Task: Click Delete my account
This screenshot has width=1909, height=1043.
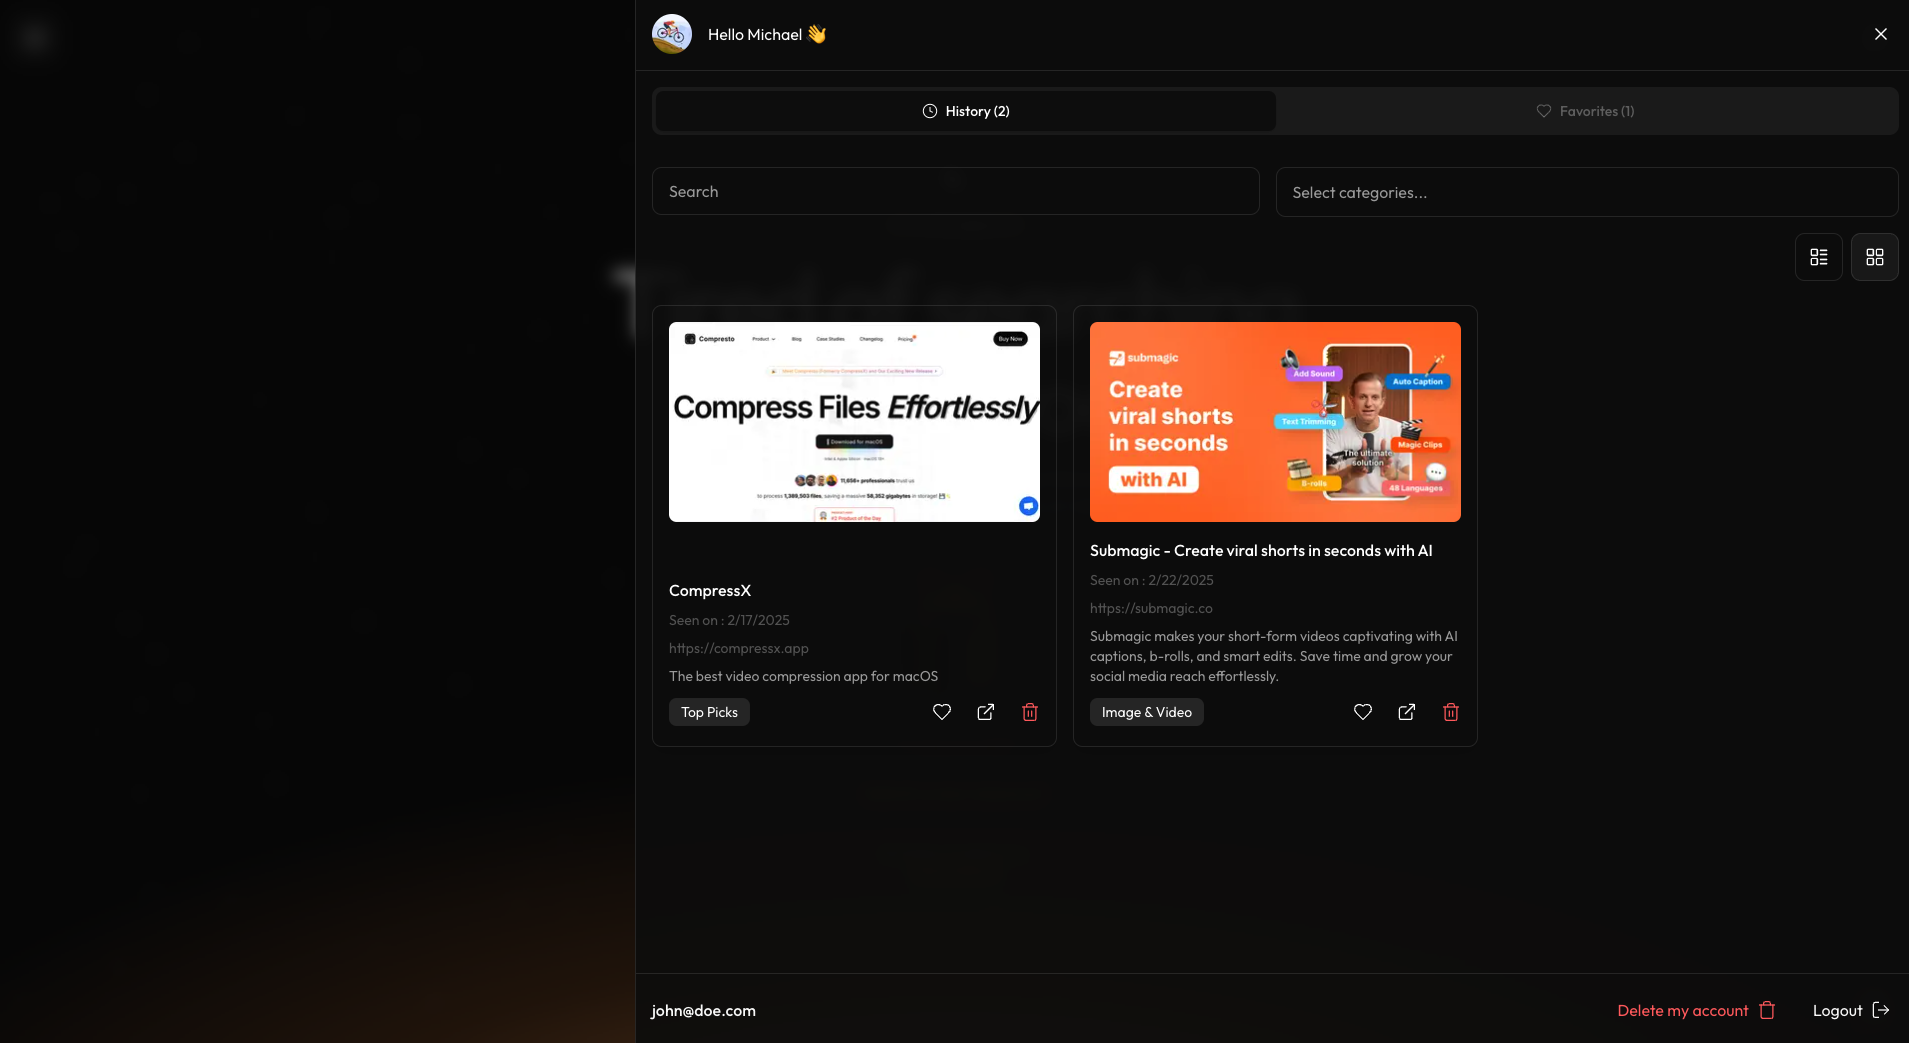Action: 1696,1010
